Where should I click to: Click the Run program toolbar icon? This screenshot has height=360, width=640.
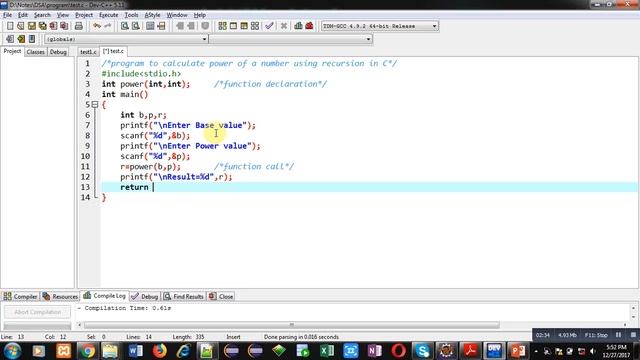[x=233, y=26]
